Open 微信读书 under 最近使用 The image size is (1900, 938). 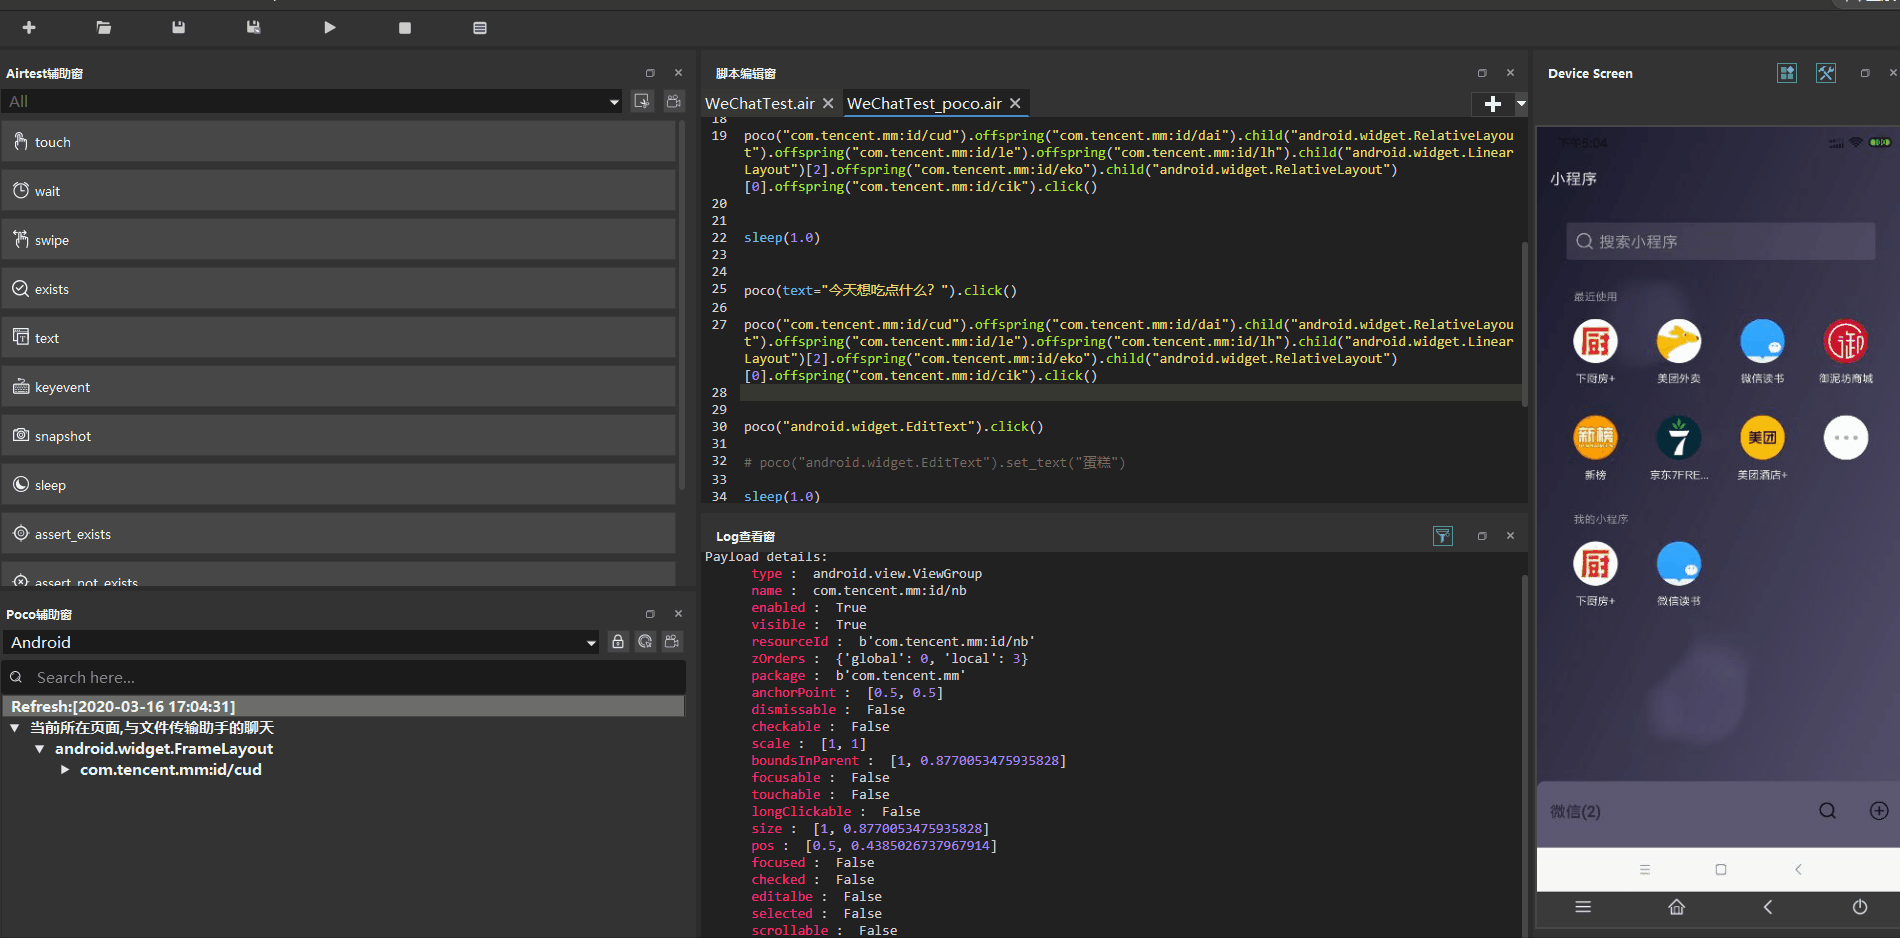[x=1762, y=342]
